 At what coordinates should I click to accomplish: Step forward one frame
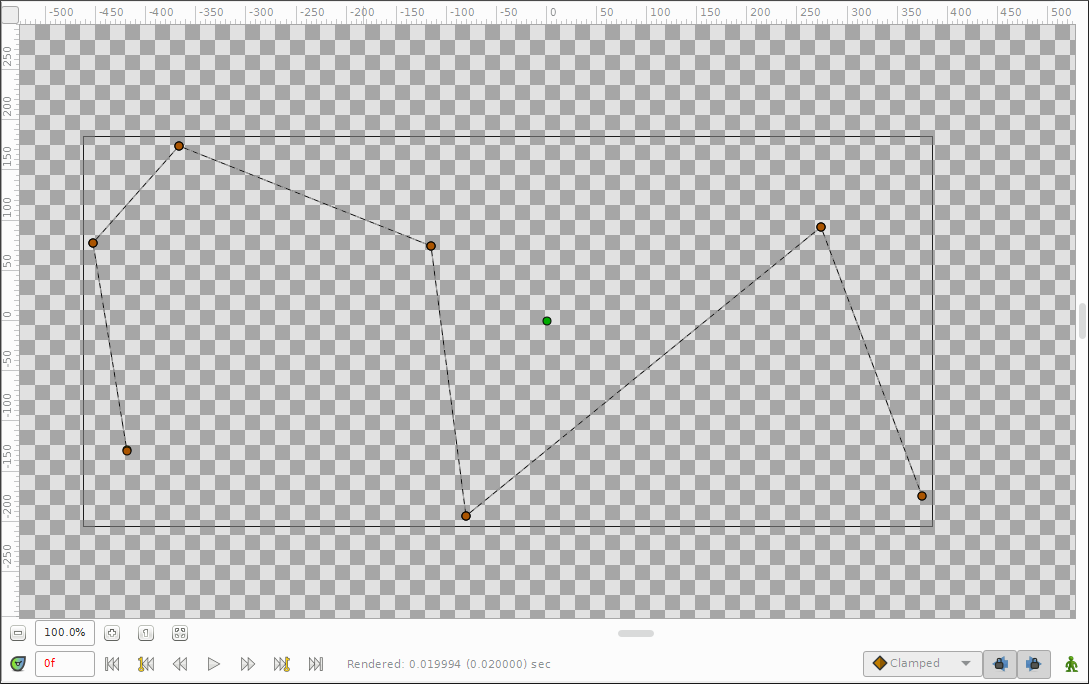[248, 664]
